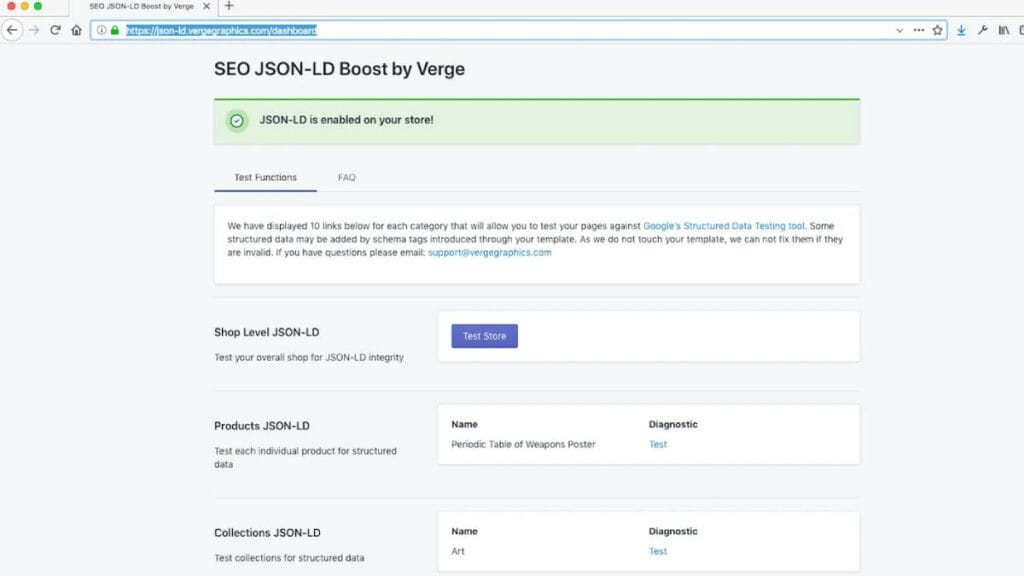This screenshot has height=576, width=1024.
Task: Open the page actions three-dot menu
Action: pyautogui.click(x=919, y=30)
